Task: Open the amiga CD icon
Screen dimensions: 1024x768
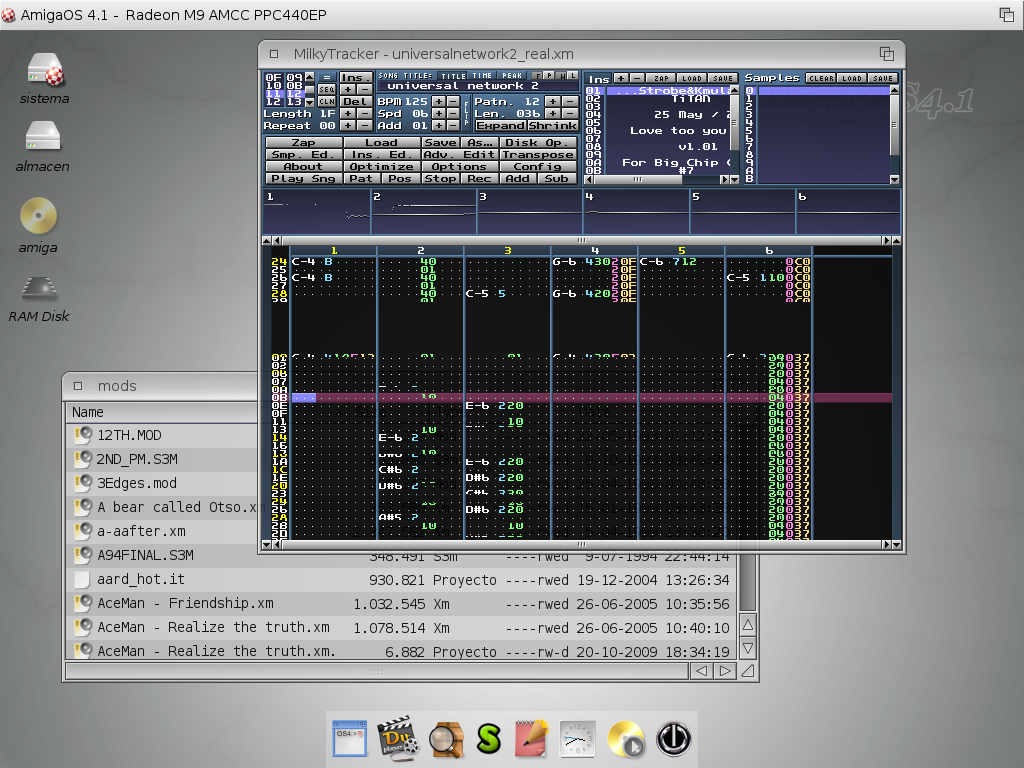Action: [x=39, y=216]
